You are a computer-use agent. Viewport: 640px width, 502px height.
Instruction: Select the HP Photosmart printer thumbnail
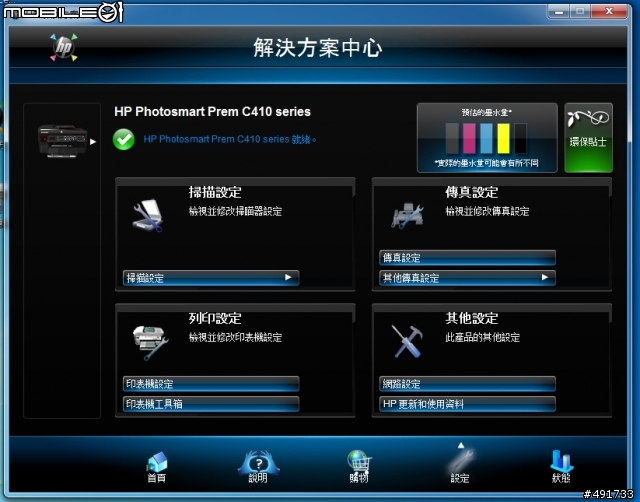[62, 141]
